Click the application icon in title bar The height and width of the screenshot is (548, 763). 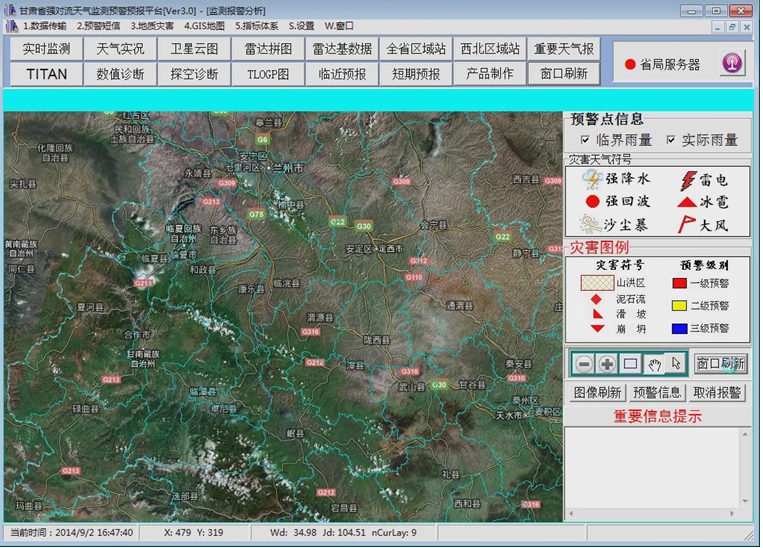10,10
